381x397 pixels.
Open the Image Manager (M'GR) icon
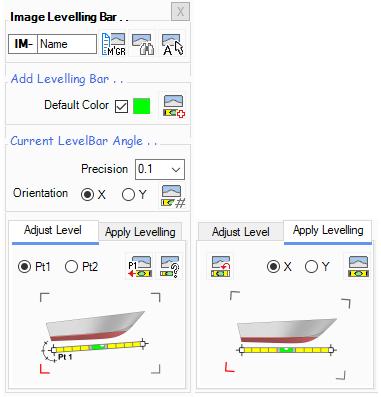(113, 44)
